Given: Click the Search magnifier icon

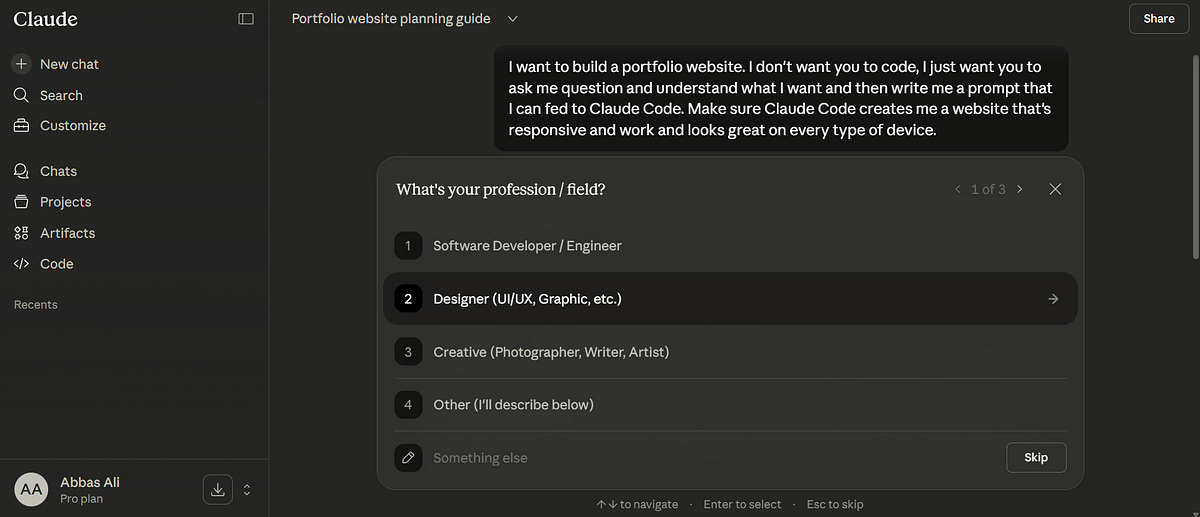Looking at the screenshot, I should click(x=21, y=95).
